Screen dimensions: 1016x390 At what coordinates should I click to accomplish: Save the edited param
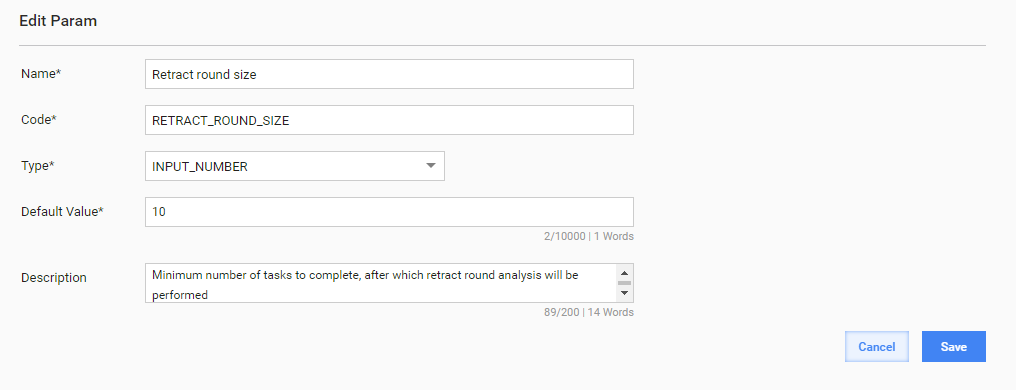point(954,347)
